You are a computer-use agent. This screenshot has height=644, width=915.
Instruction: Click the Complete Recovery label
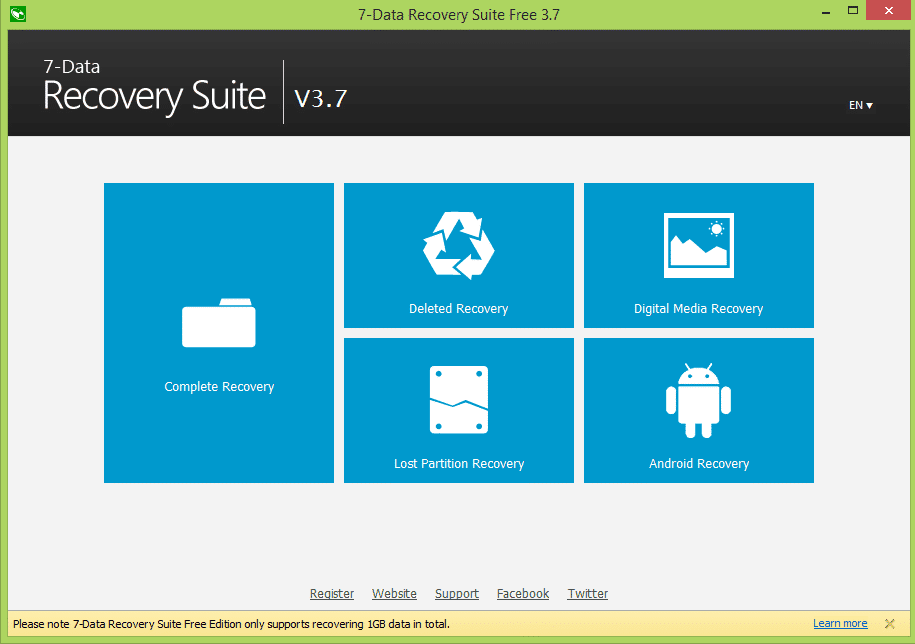point(219,387)
